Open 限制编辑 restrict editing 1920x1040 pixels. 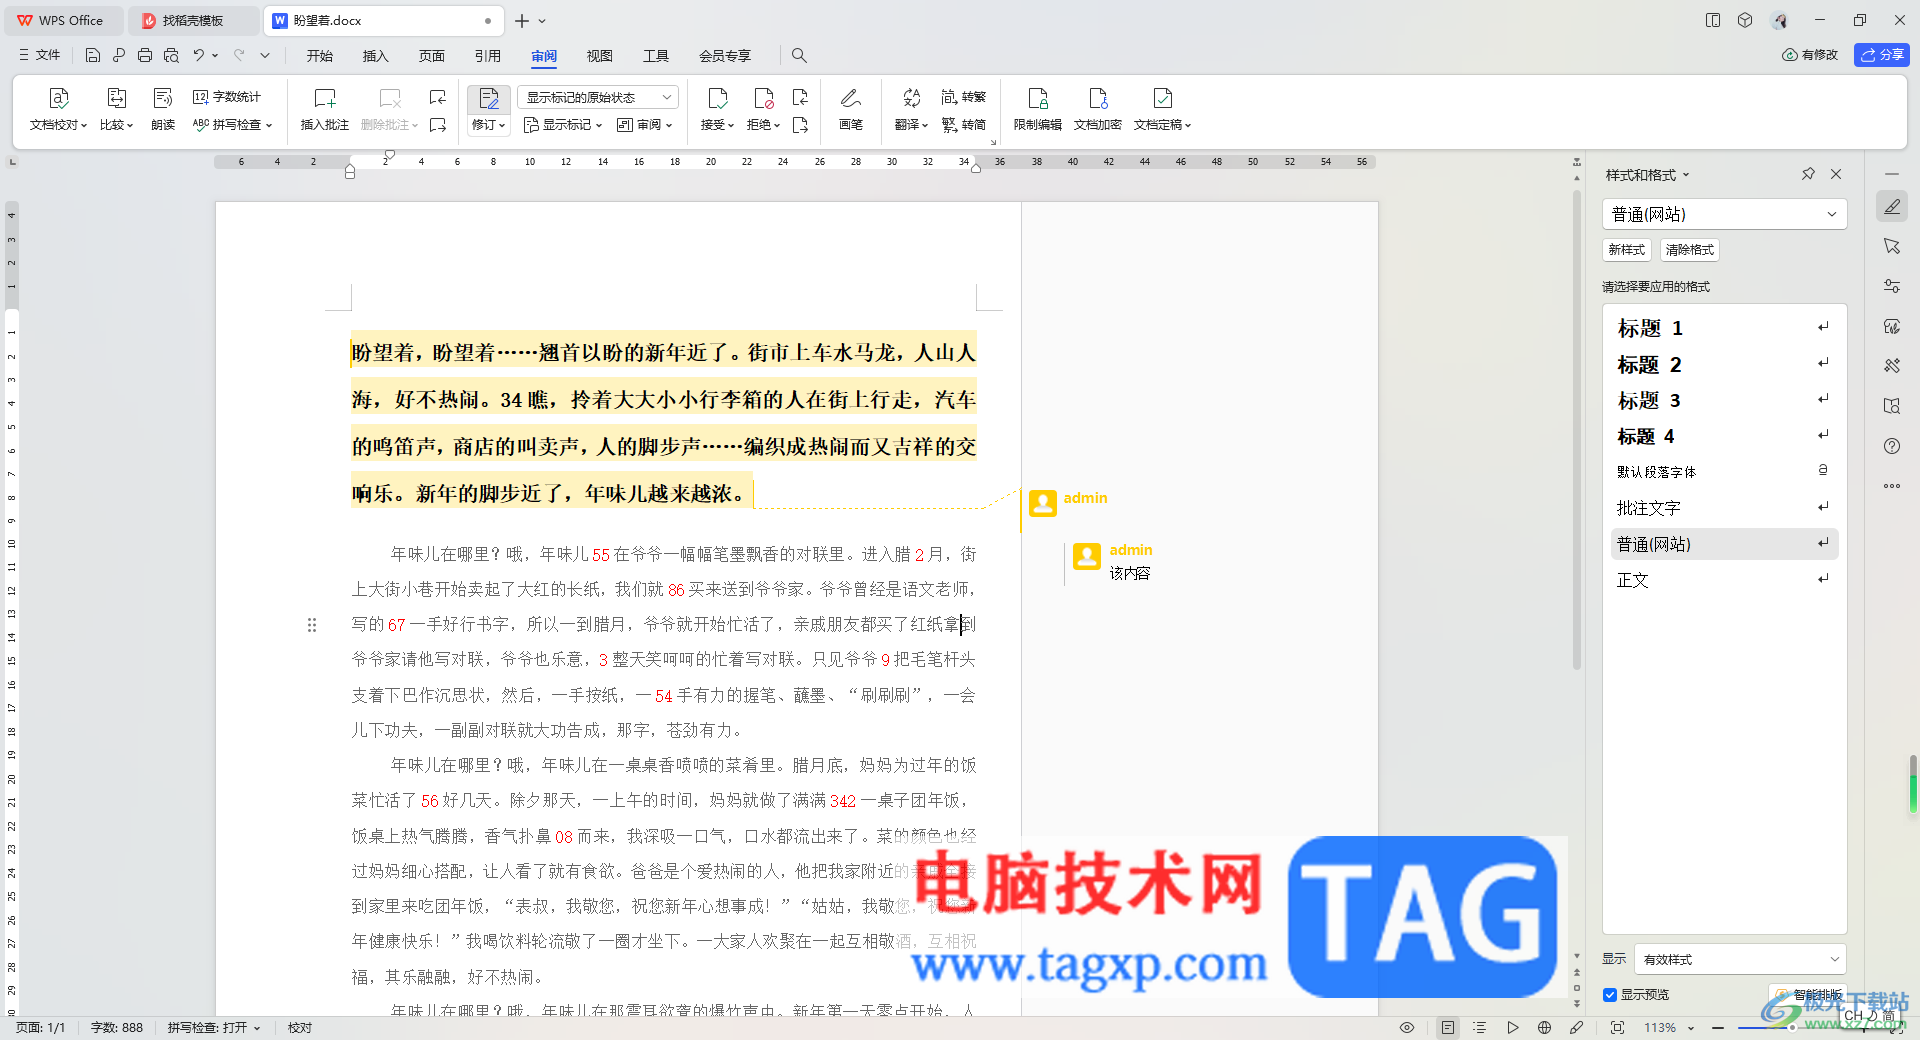(1038, 109)
